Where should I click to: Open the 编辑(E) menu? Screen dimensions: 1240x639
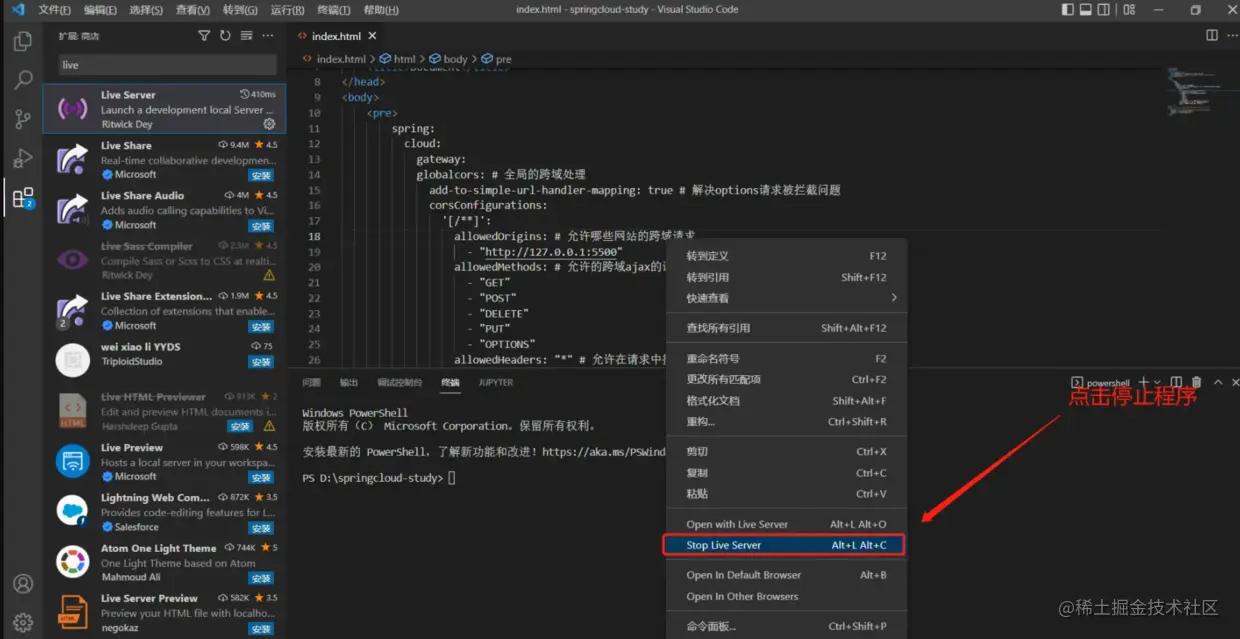pyautogui.click(x=100, y=10)
